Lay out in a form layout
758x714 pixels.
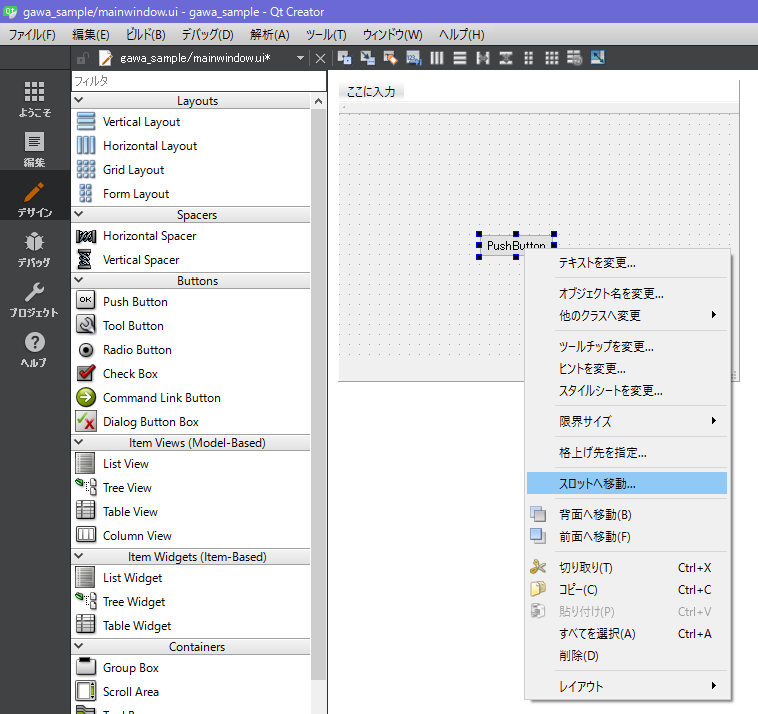[x=529, y=58]
